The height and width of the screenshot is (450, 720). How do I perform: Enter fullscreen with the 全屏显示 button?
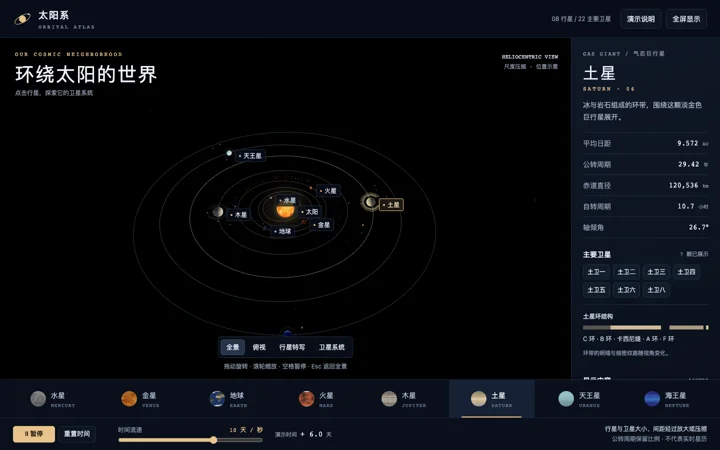686,19
